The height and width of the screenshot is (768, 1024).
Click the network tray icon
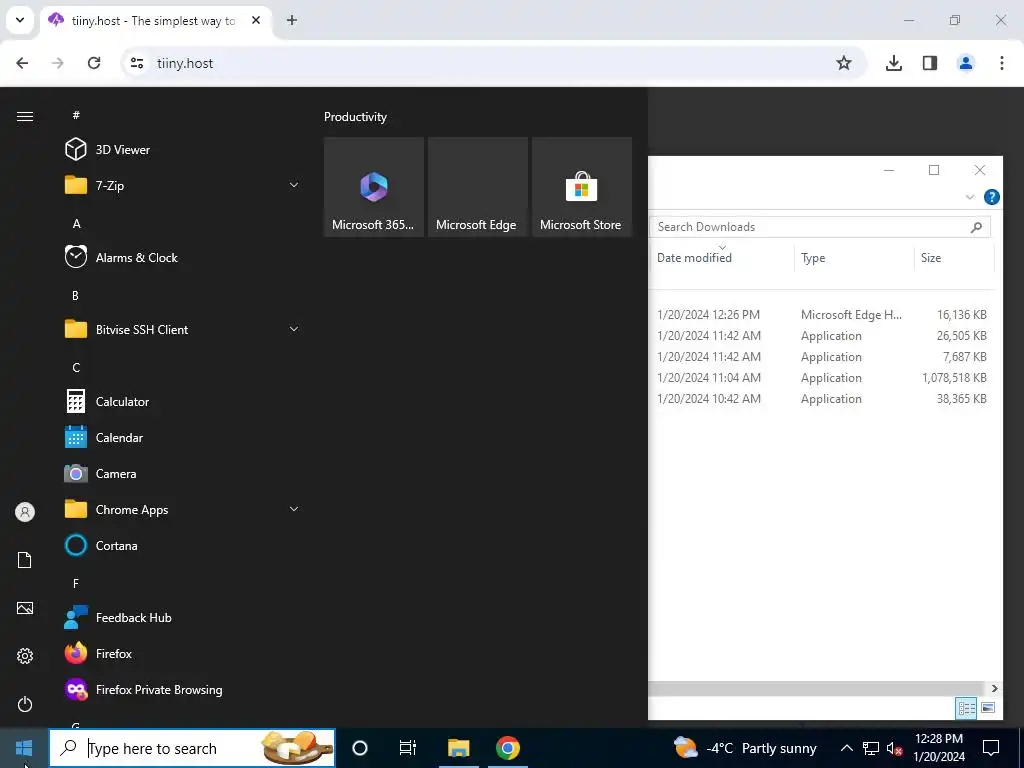(x=871, y=748)
